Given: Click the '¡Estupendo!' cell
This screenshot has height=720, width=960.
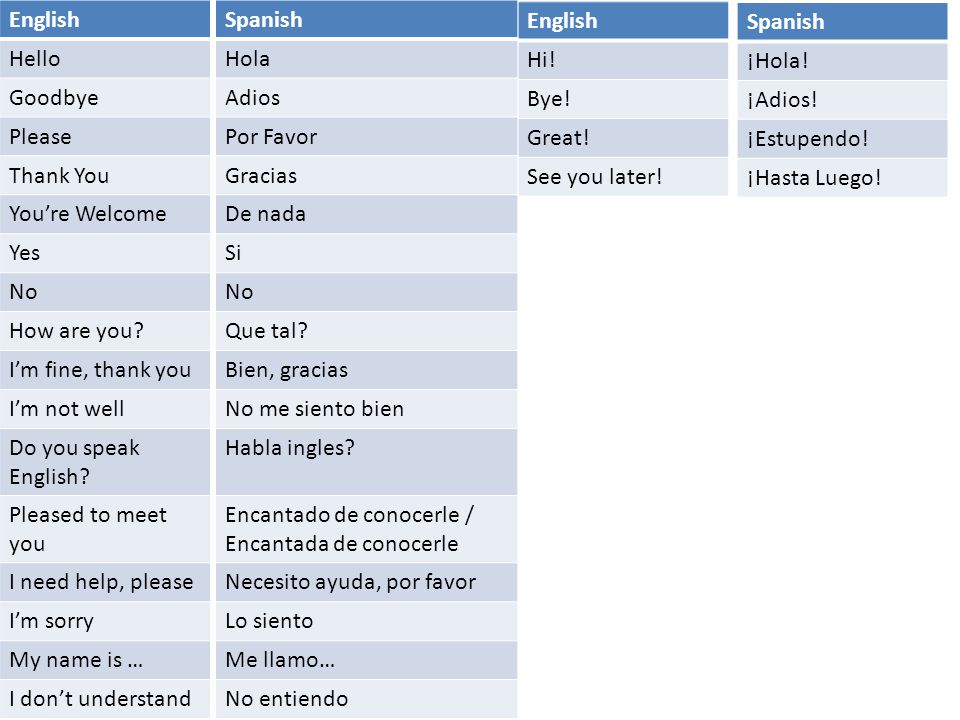Looking at the screenshot, I should (x=842, y=139).
